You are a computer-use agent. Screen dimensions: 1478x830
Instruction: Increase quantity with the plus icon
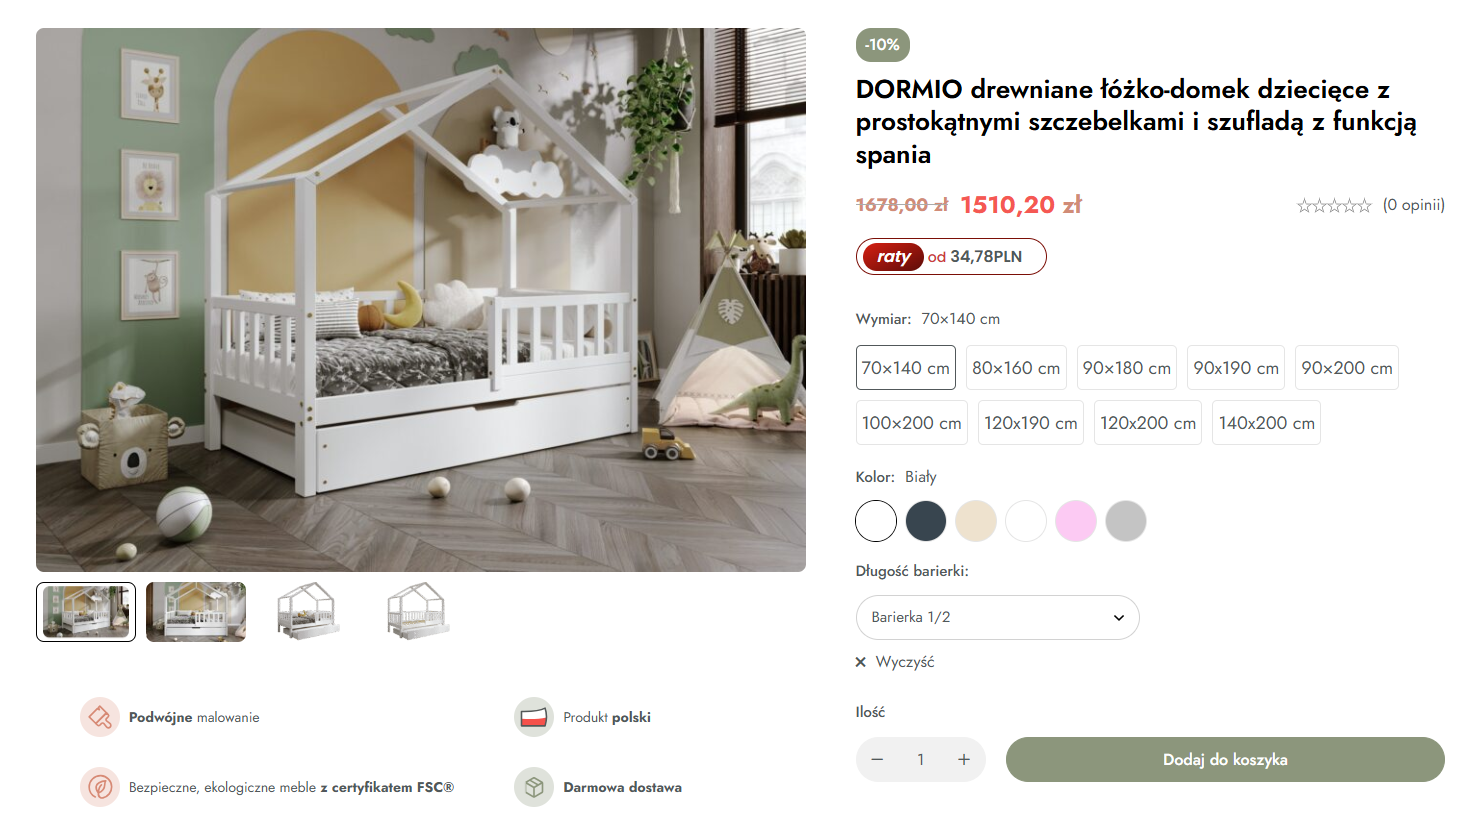[x=964, y=760]
